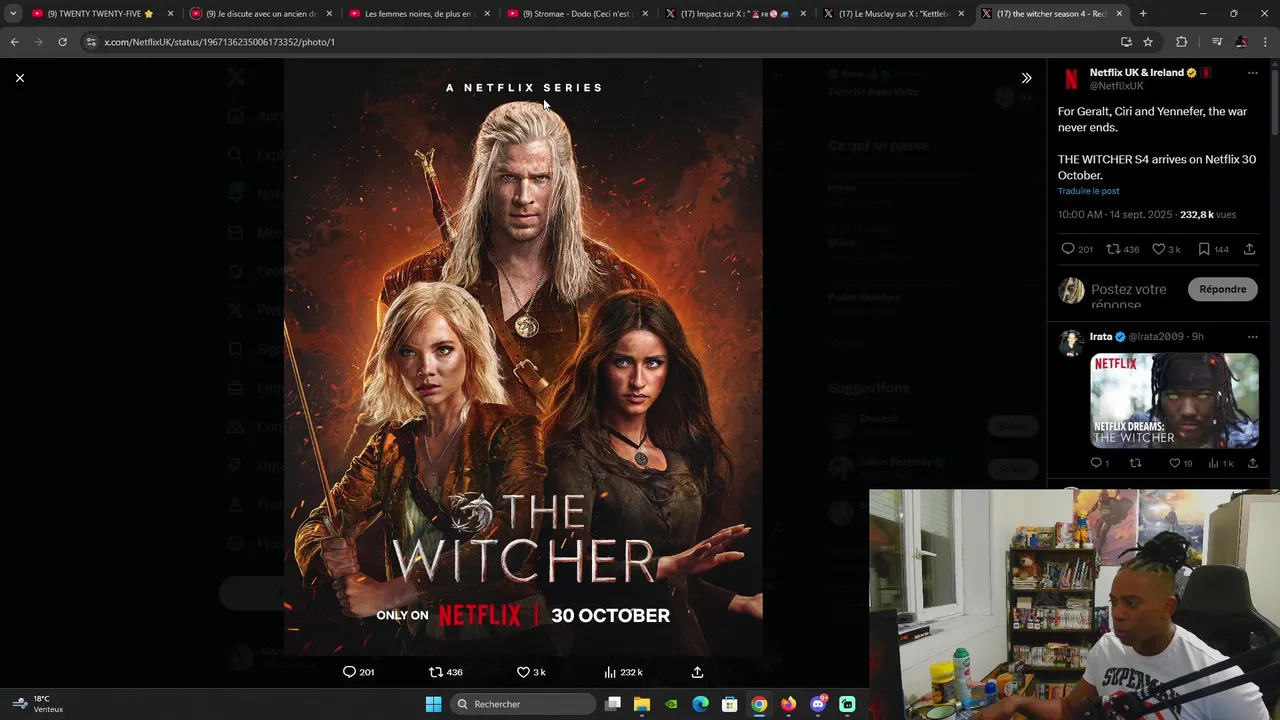The image size is (1280, 720).
Task: Open the Netflix Dreams The Witcher video thumbnail
Action: click(1174, 400)
